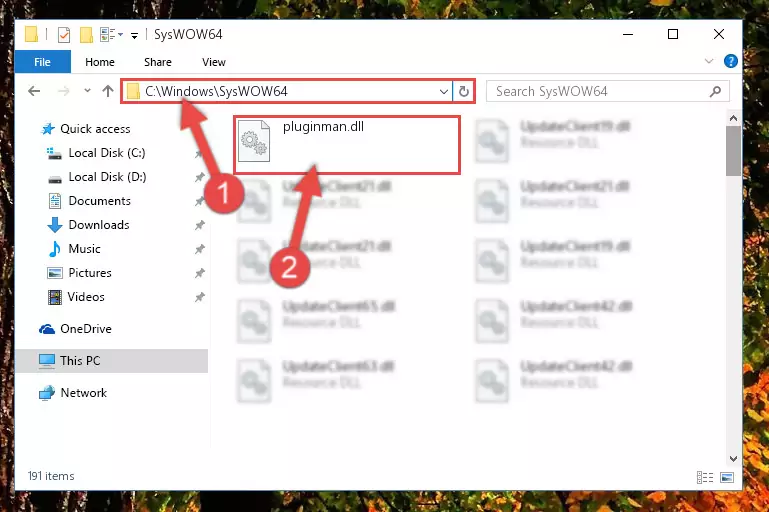Viewport: 769px width, 512px height.
Task: Go forward with the right arrow
Action: coord(63,91)
